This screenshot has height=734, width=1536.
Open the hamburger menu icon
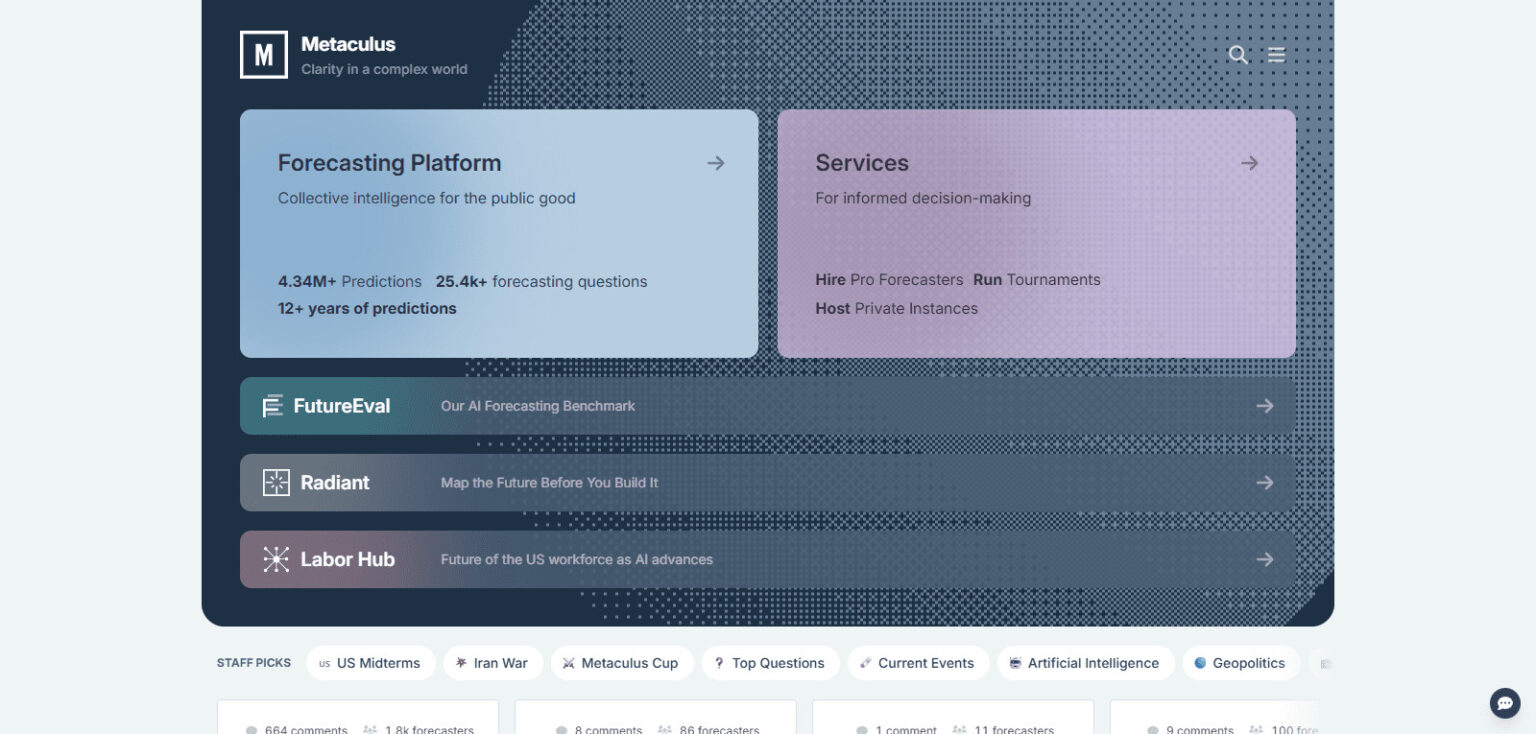pos(1276,55)
